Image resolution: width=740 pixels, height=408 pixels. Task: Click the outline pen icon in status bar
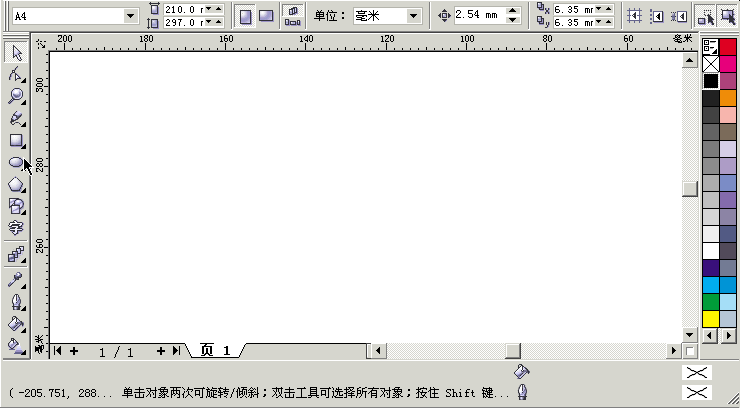tap(522, 391)
